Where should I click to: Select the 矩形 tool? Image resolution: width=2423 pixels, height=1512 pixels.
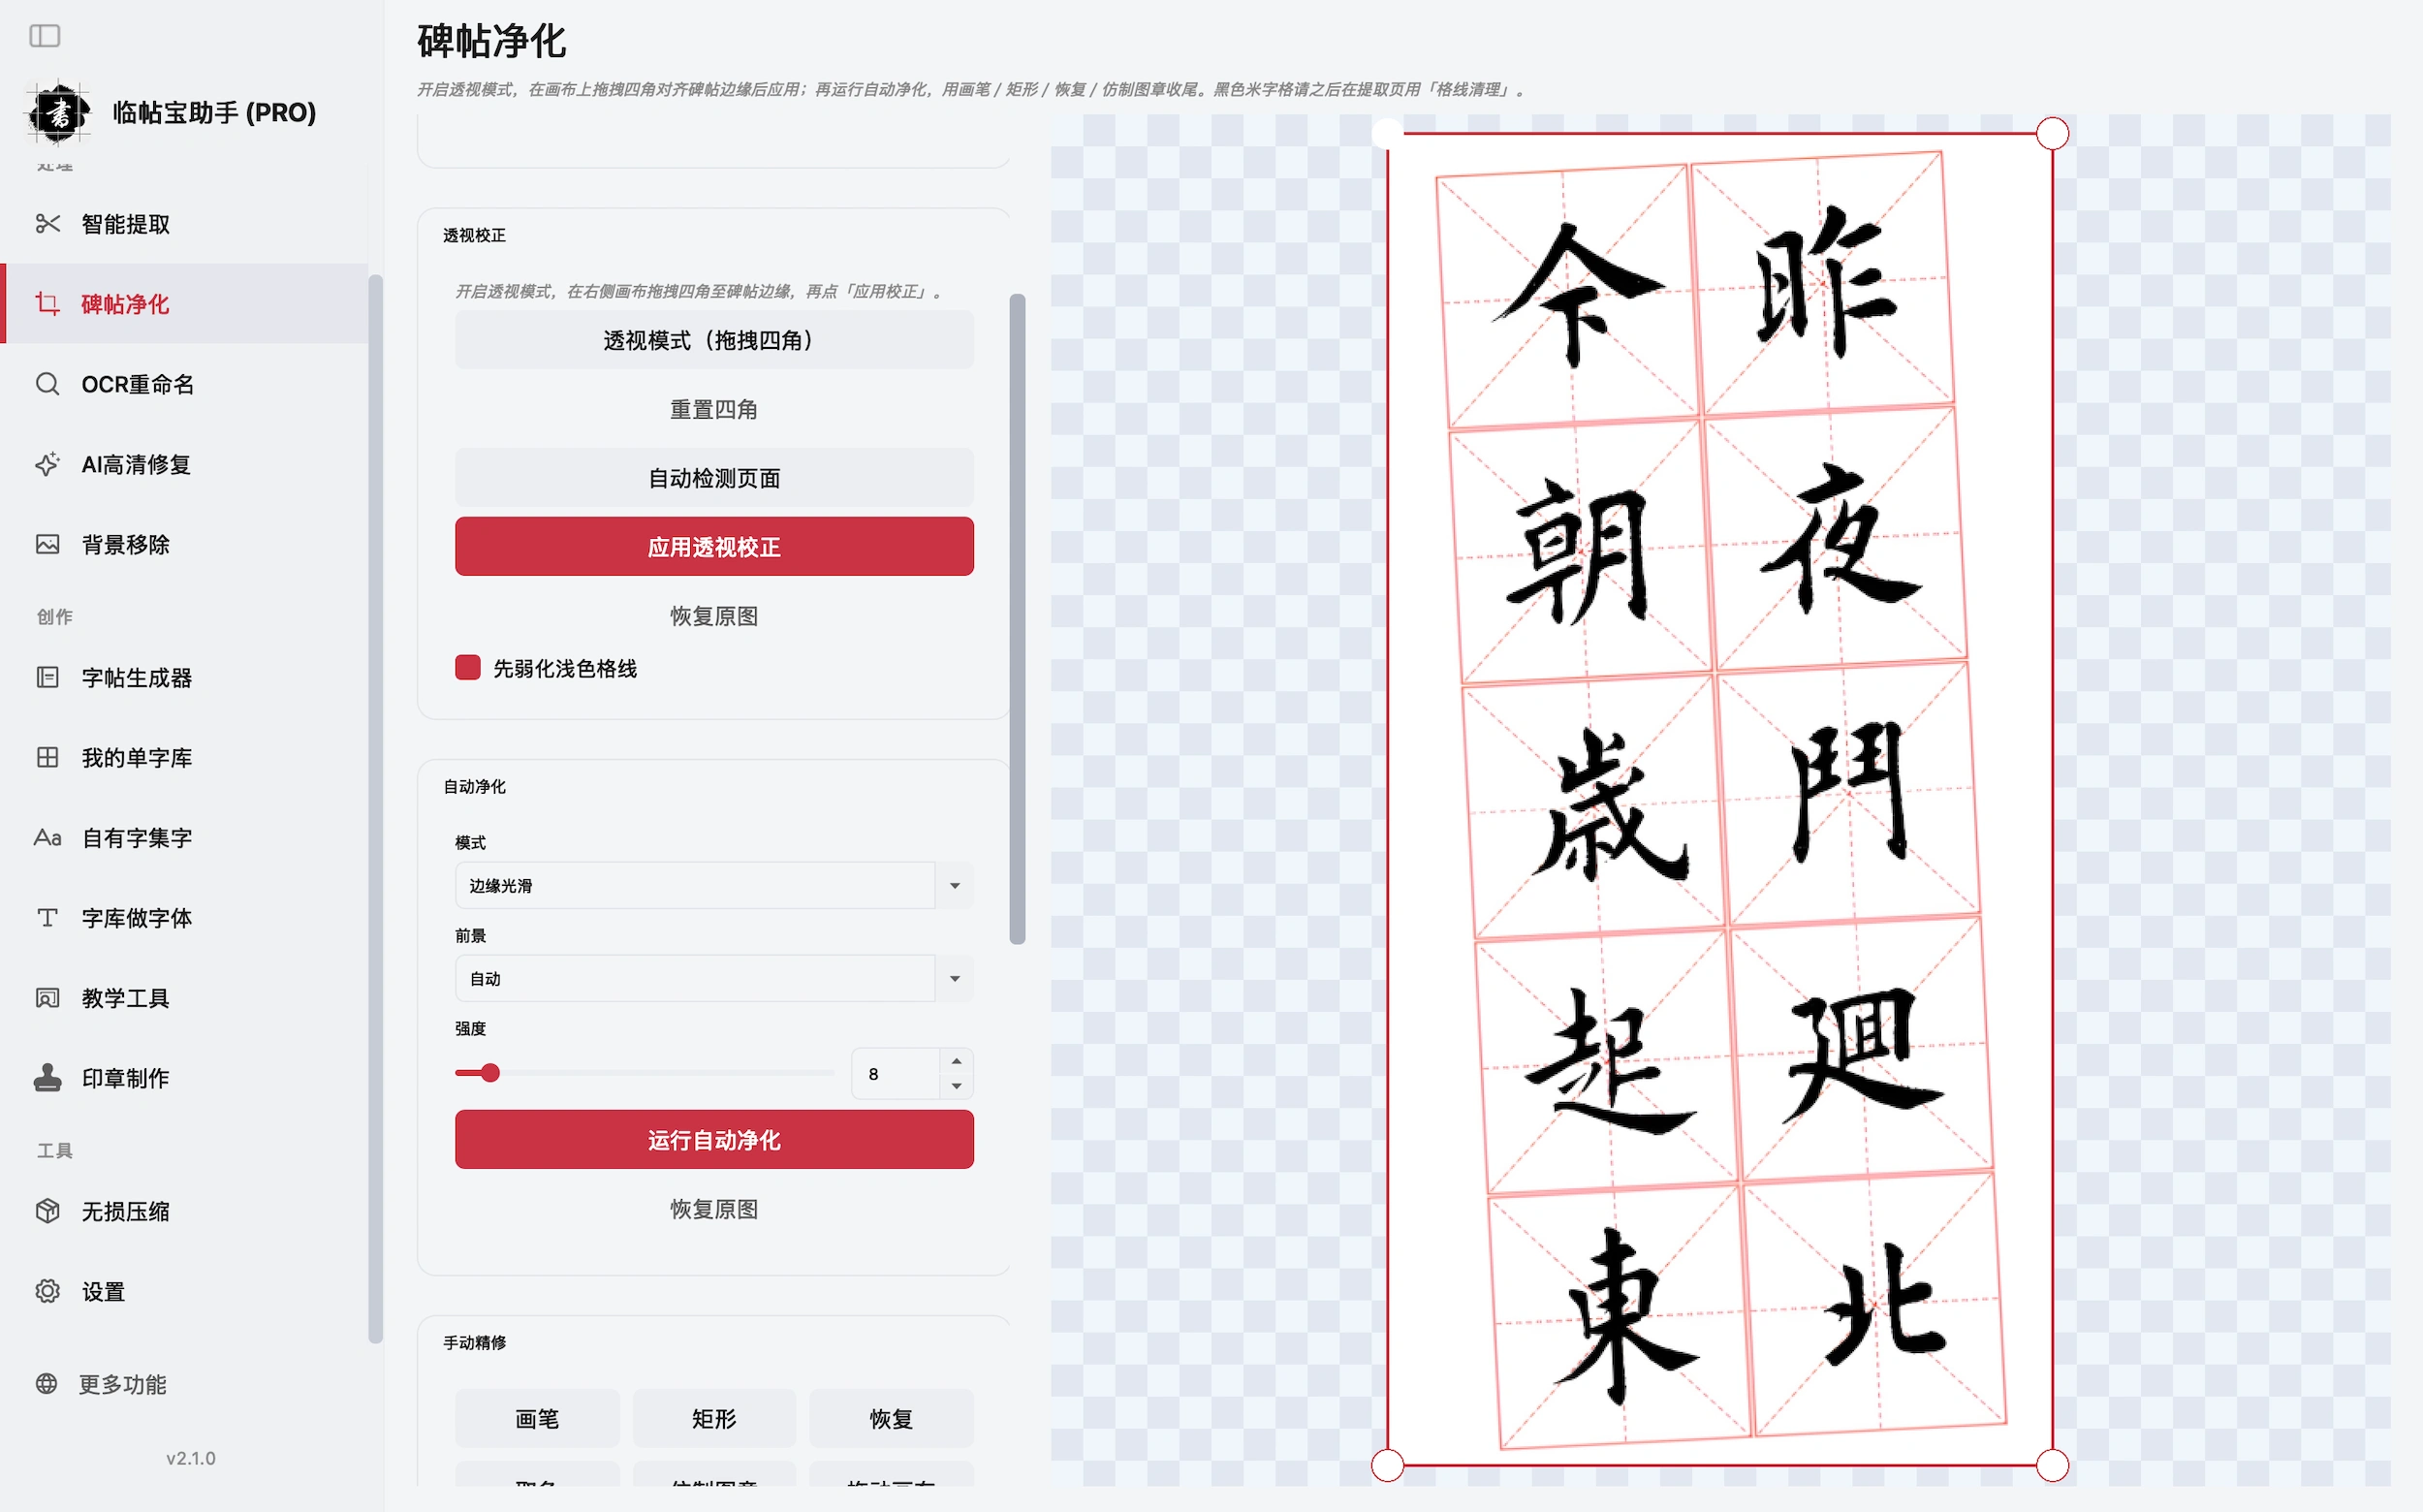[x=714, y=1418]
